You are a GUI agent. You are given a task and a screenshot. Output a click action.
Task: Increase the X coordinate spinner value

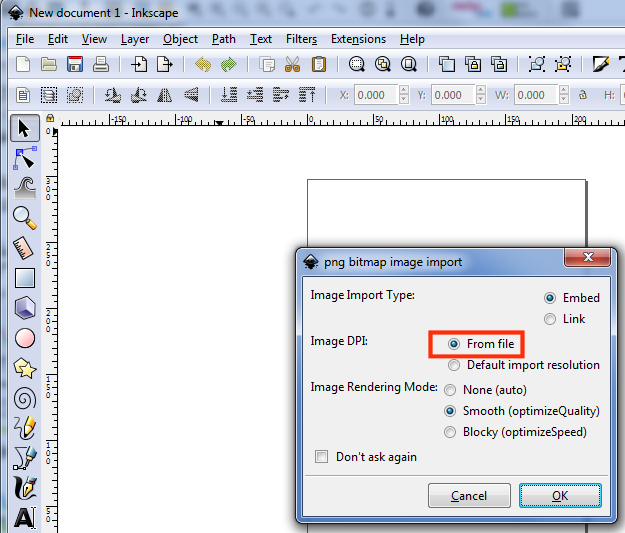(x=404, y=91)
